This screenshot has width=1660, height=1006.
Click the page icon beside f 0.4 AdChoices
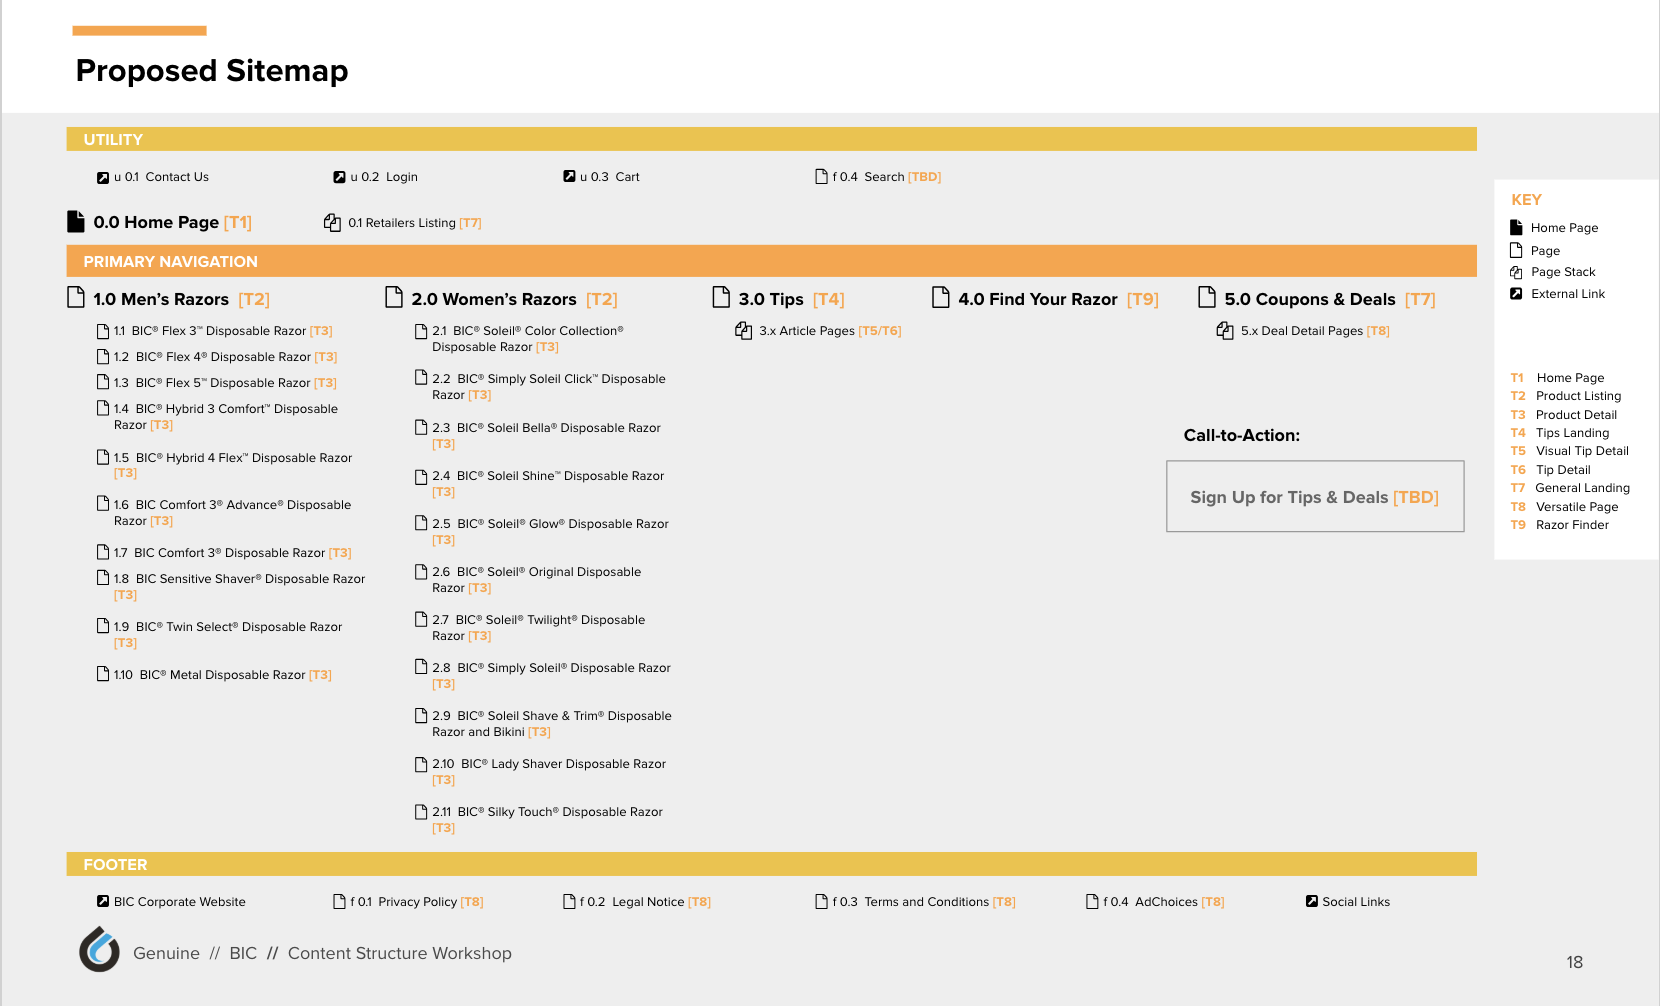point(1092,901)
